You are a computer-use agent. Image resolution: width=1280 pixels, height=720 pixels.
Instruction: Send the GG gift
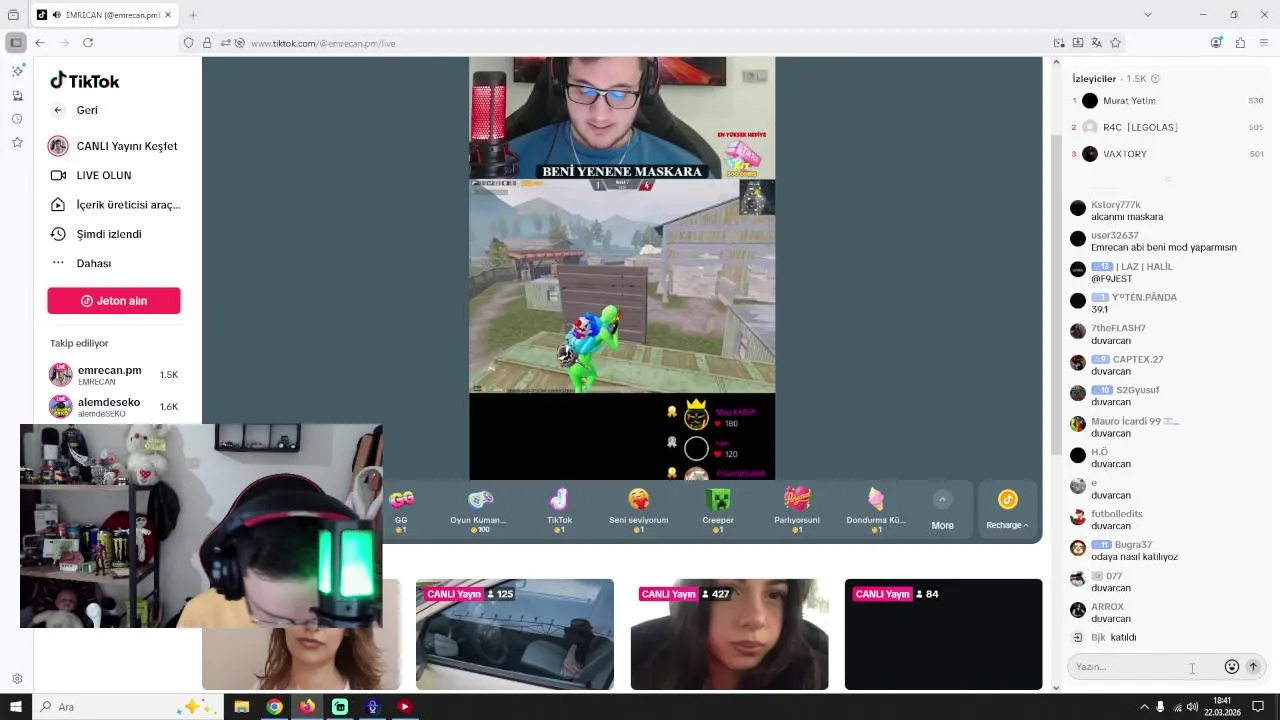click(x=401, y=510)
